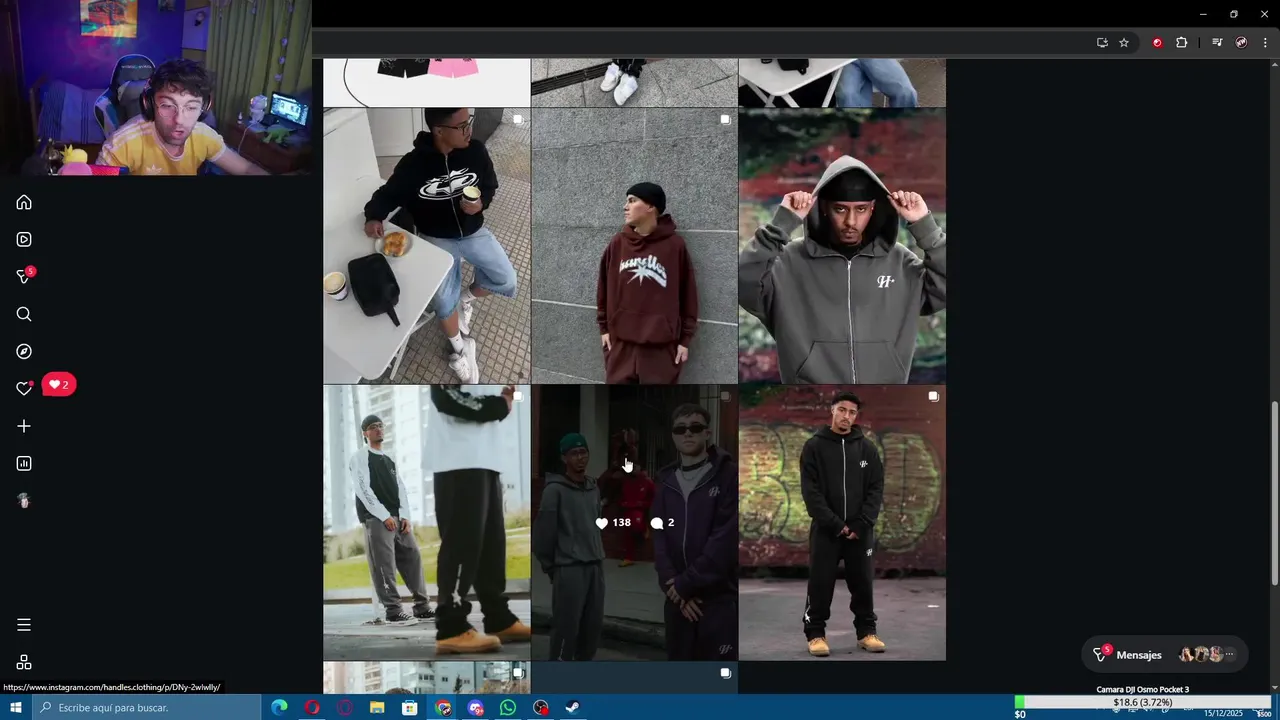
Task: Open Microsoft Store from the taskbar
Action: (x=410, y=708)
